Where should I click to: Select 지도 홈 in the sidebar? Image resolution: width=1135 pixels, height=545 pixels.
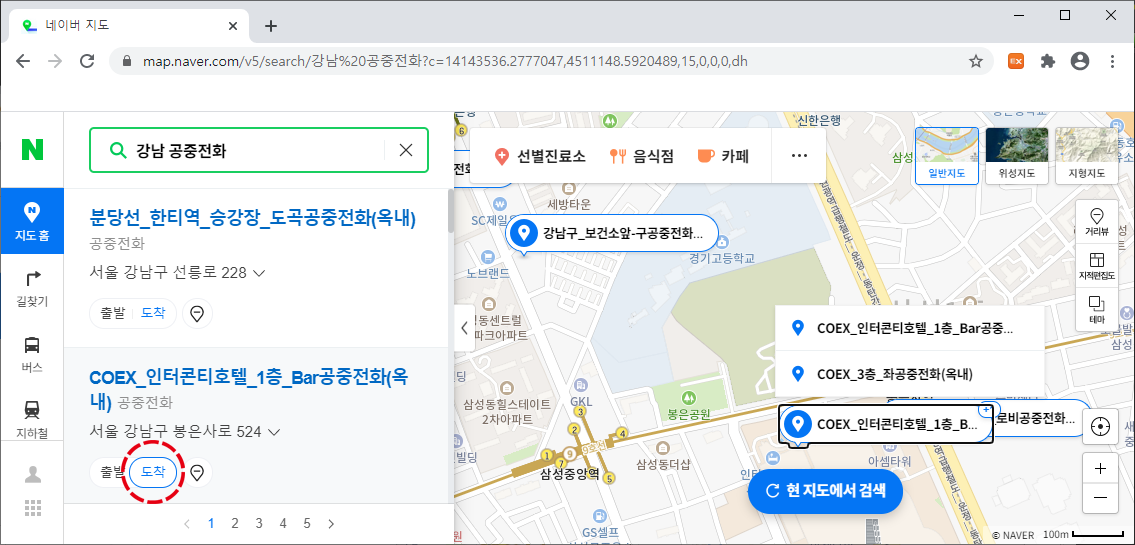tap(32, 221)
